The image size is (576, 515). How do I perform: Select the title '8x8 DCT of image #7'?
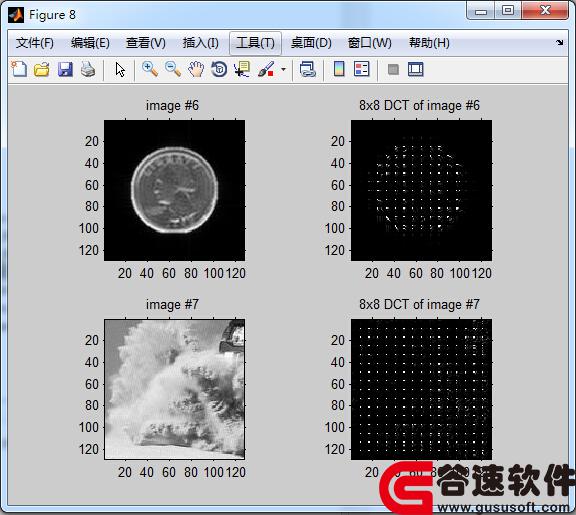click(x=419, y=305)
